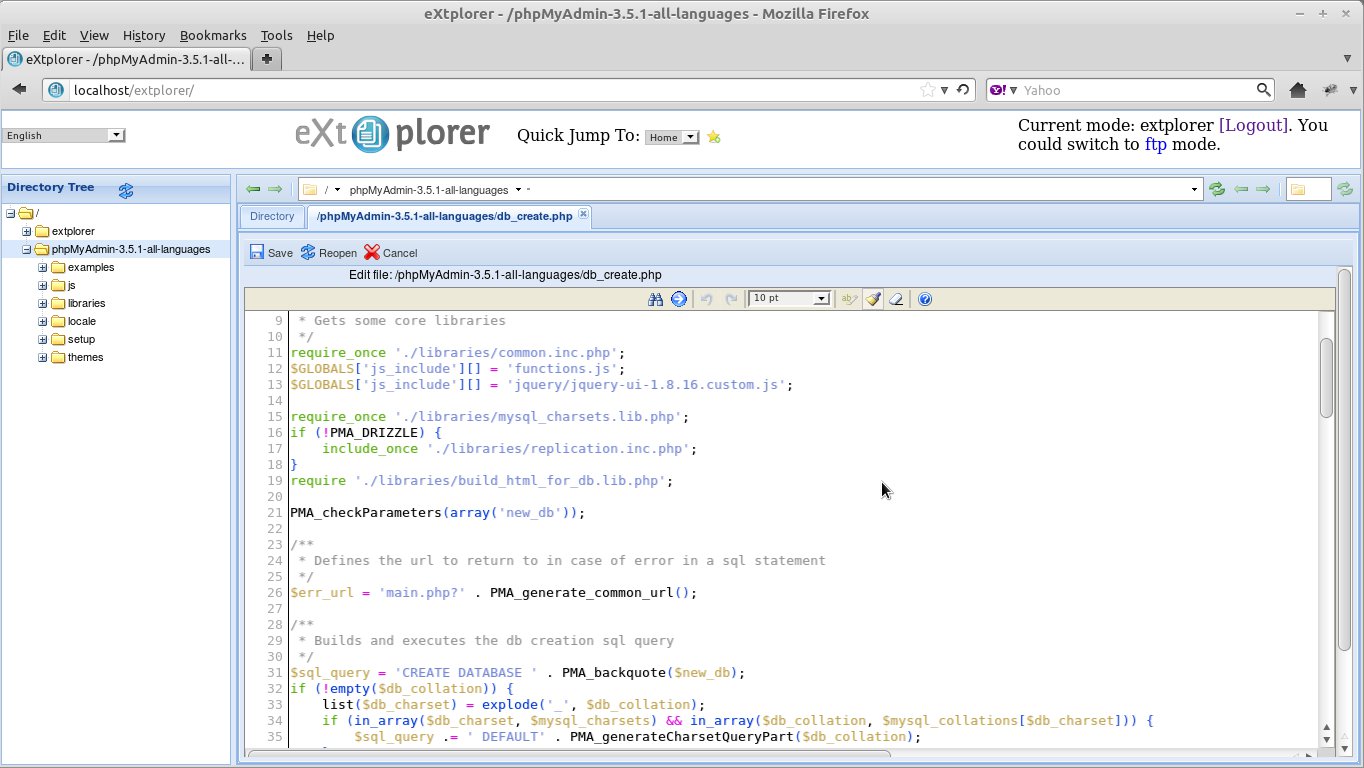Click the folder filter field at top right
Screen dimensions: 1364x768
click(x=1309, y=189)
